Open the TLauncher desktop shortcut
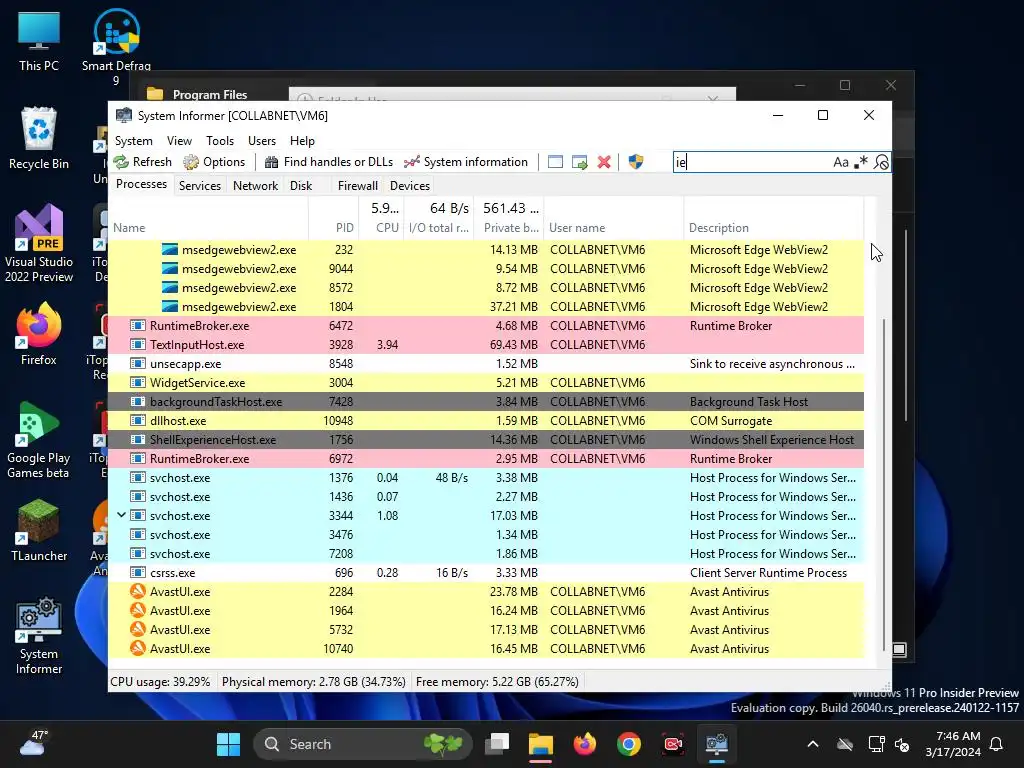The image size is (1024, 768). click(x=39, y=530)
